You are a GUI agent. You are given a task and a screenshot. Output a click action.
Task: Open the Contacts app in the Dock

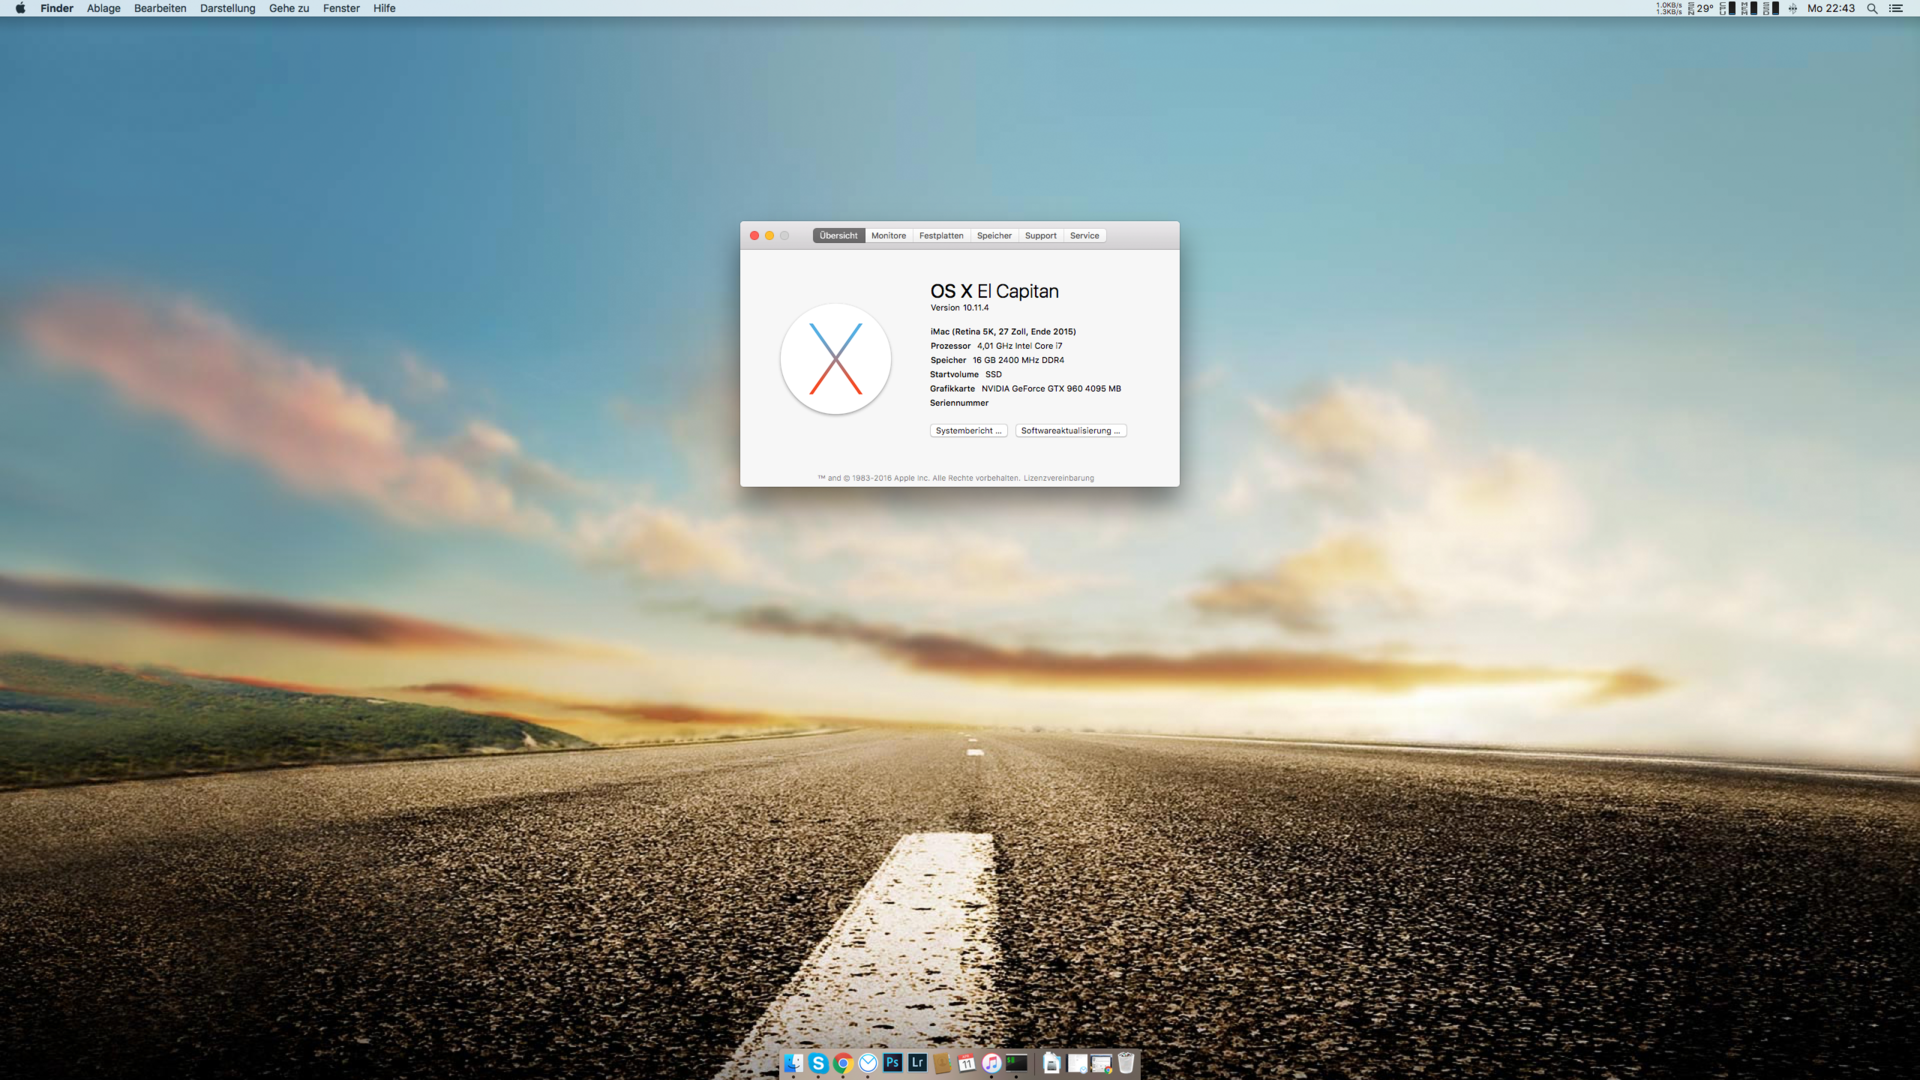942,1063
